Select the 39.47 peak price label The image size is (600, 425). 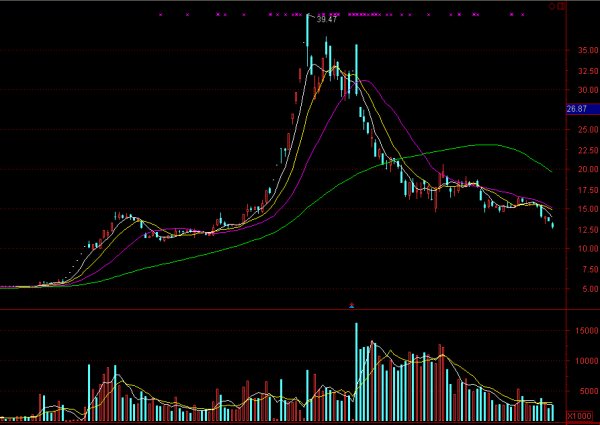pyautogui.click(x=326, y=18)
